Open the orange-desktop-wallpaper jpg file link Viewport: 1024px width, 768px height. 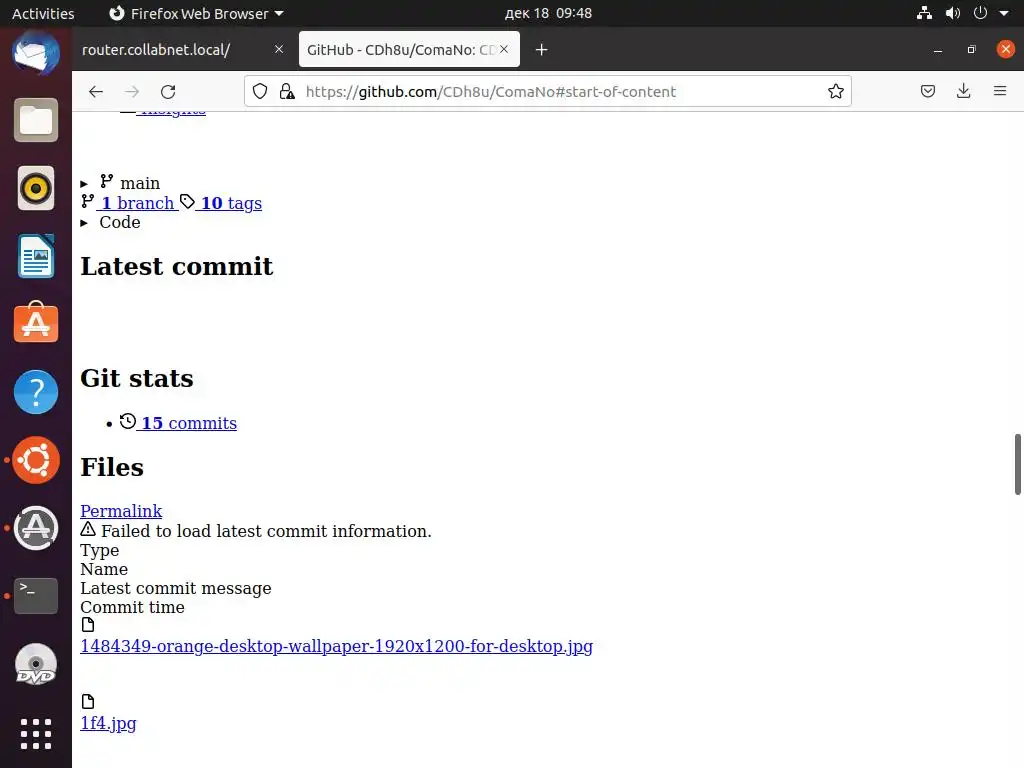336,646
